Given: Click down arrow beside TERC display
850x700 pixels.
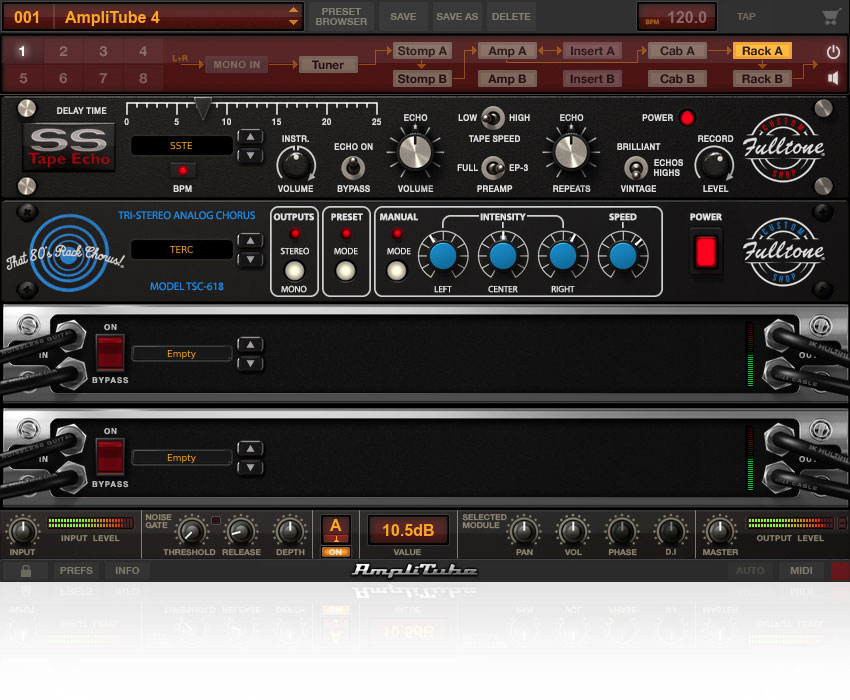Looking at the screenshot, I should (x=250, y=260).
